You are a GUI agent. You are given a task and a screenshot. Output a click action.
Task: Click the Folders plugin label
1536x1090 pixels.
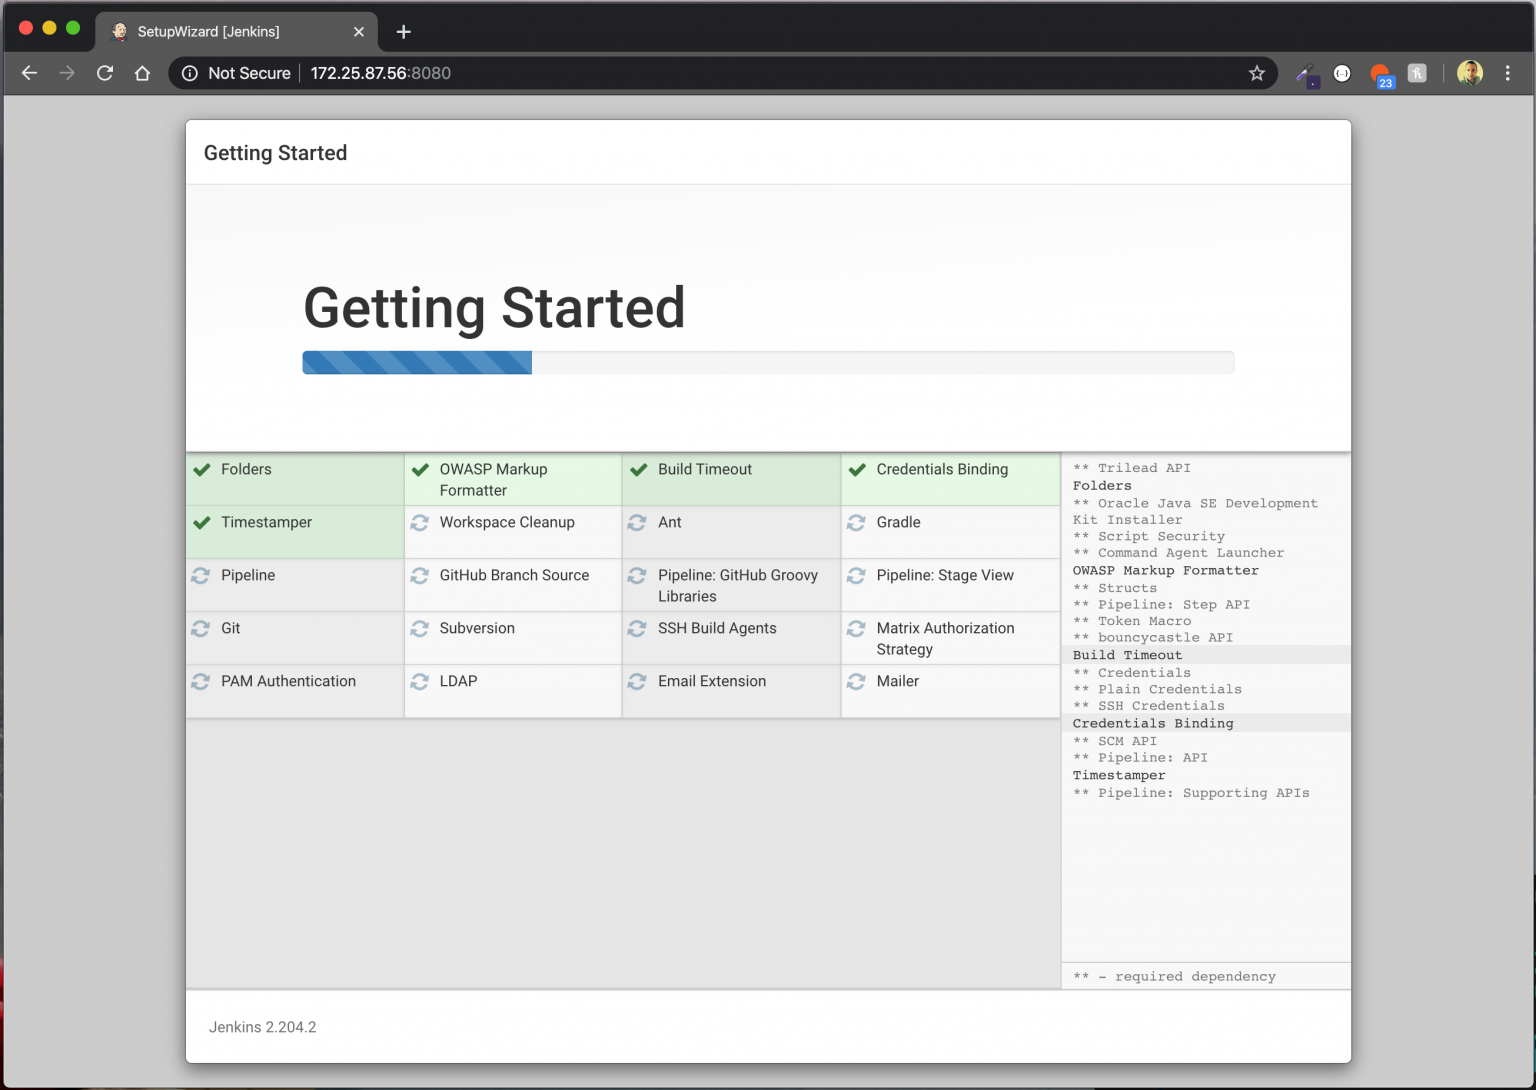pos(246,469)
